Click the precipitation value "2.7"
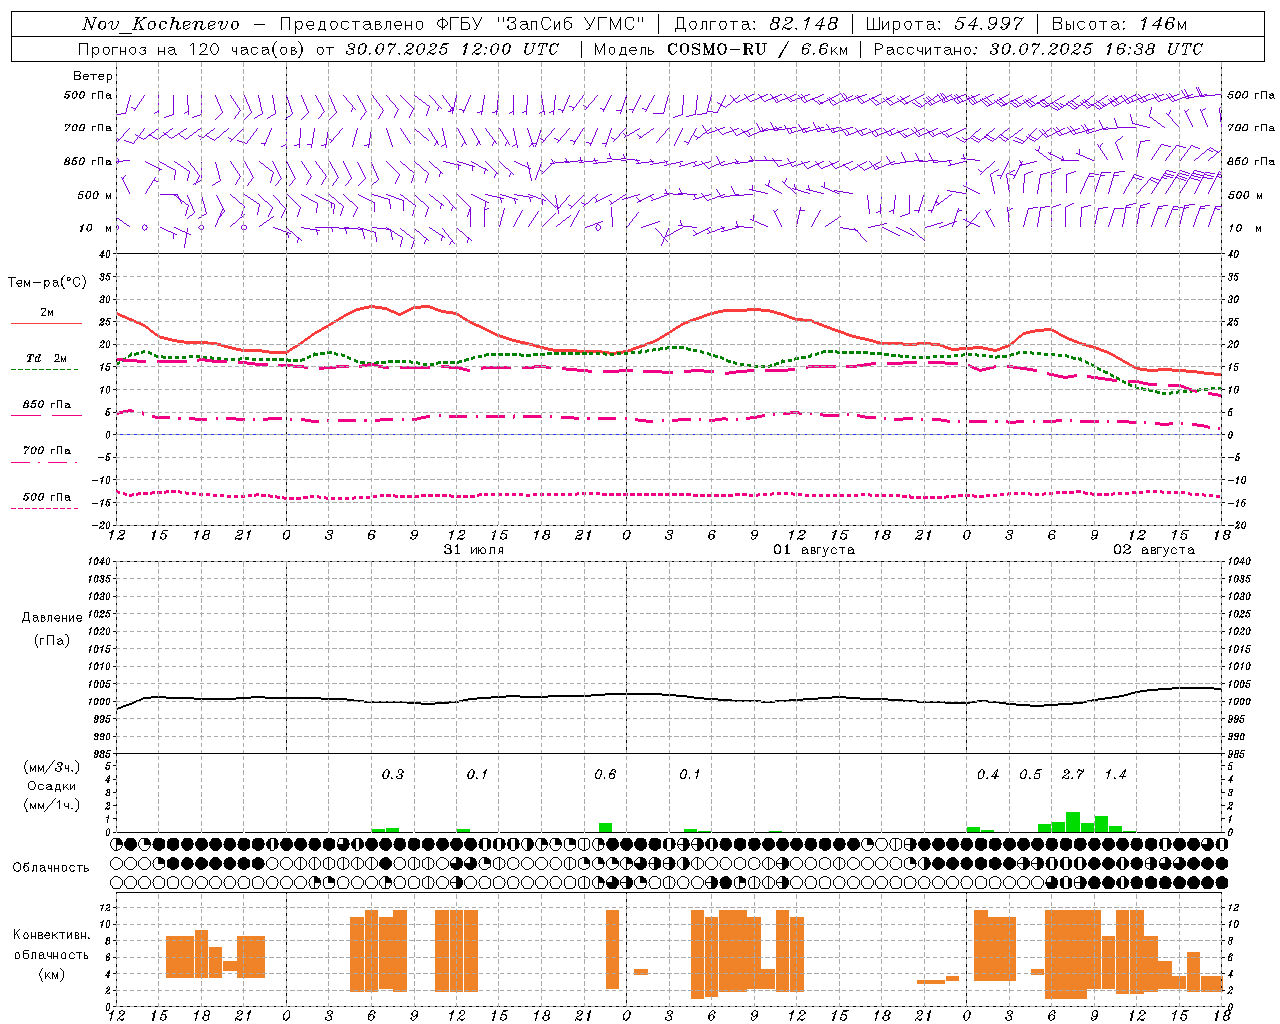The height and width of the screenshot is (1024, 1280). pyautogui.click(x=1073, y=774)
